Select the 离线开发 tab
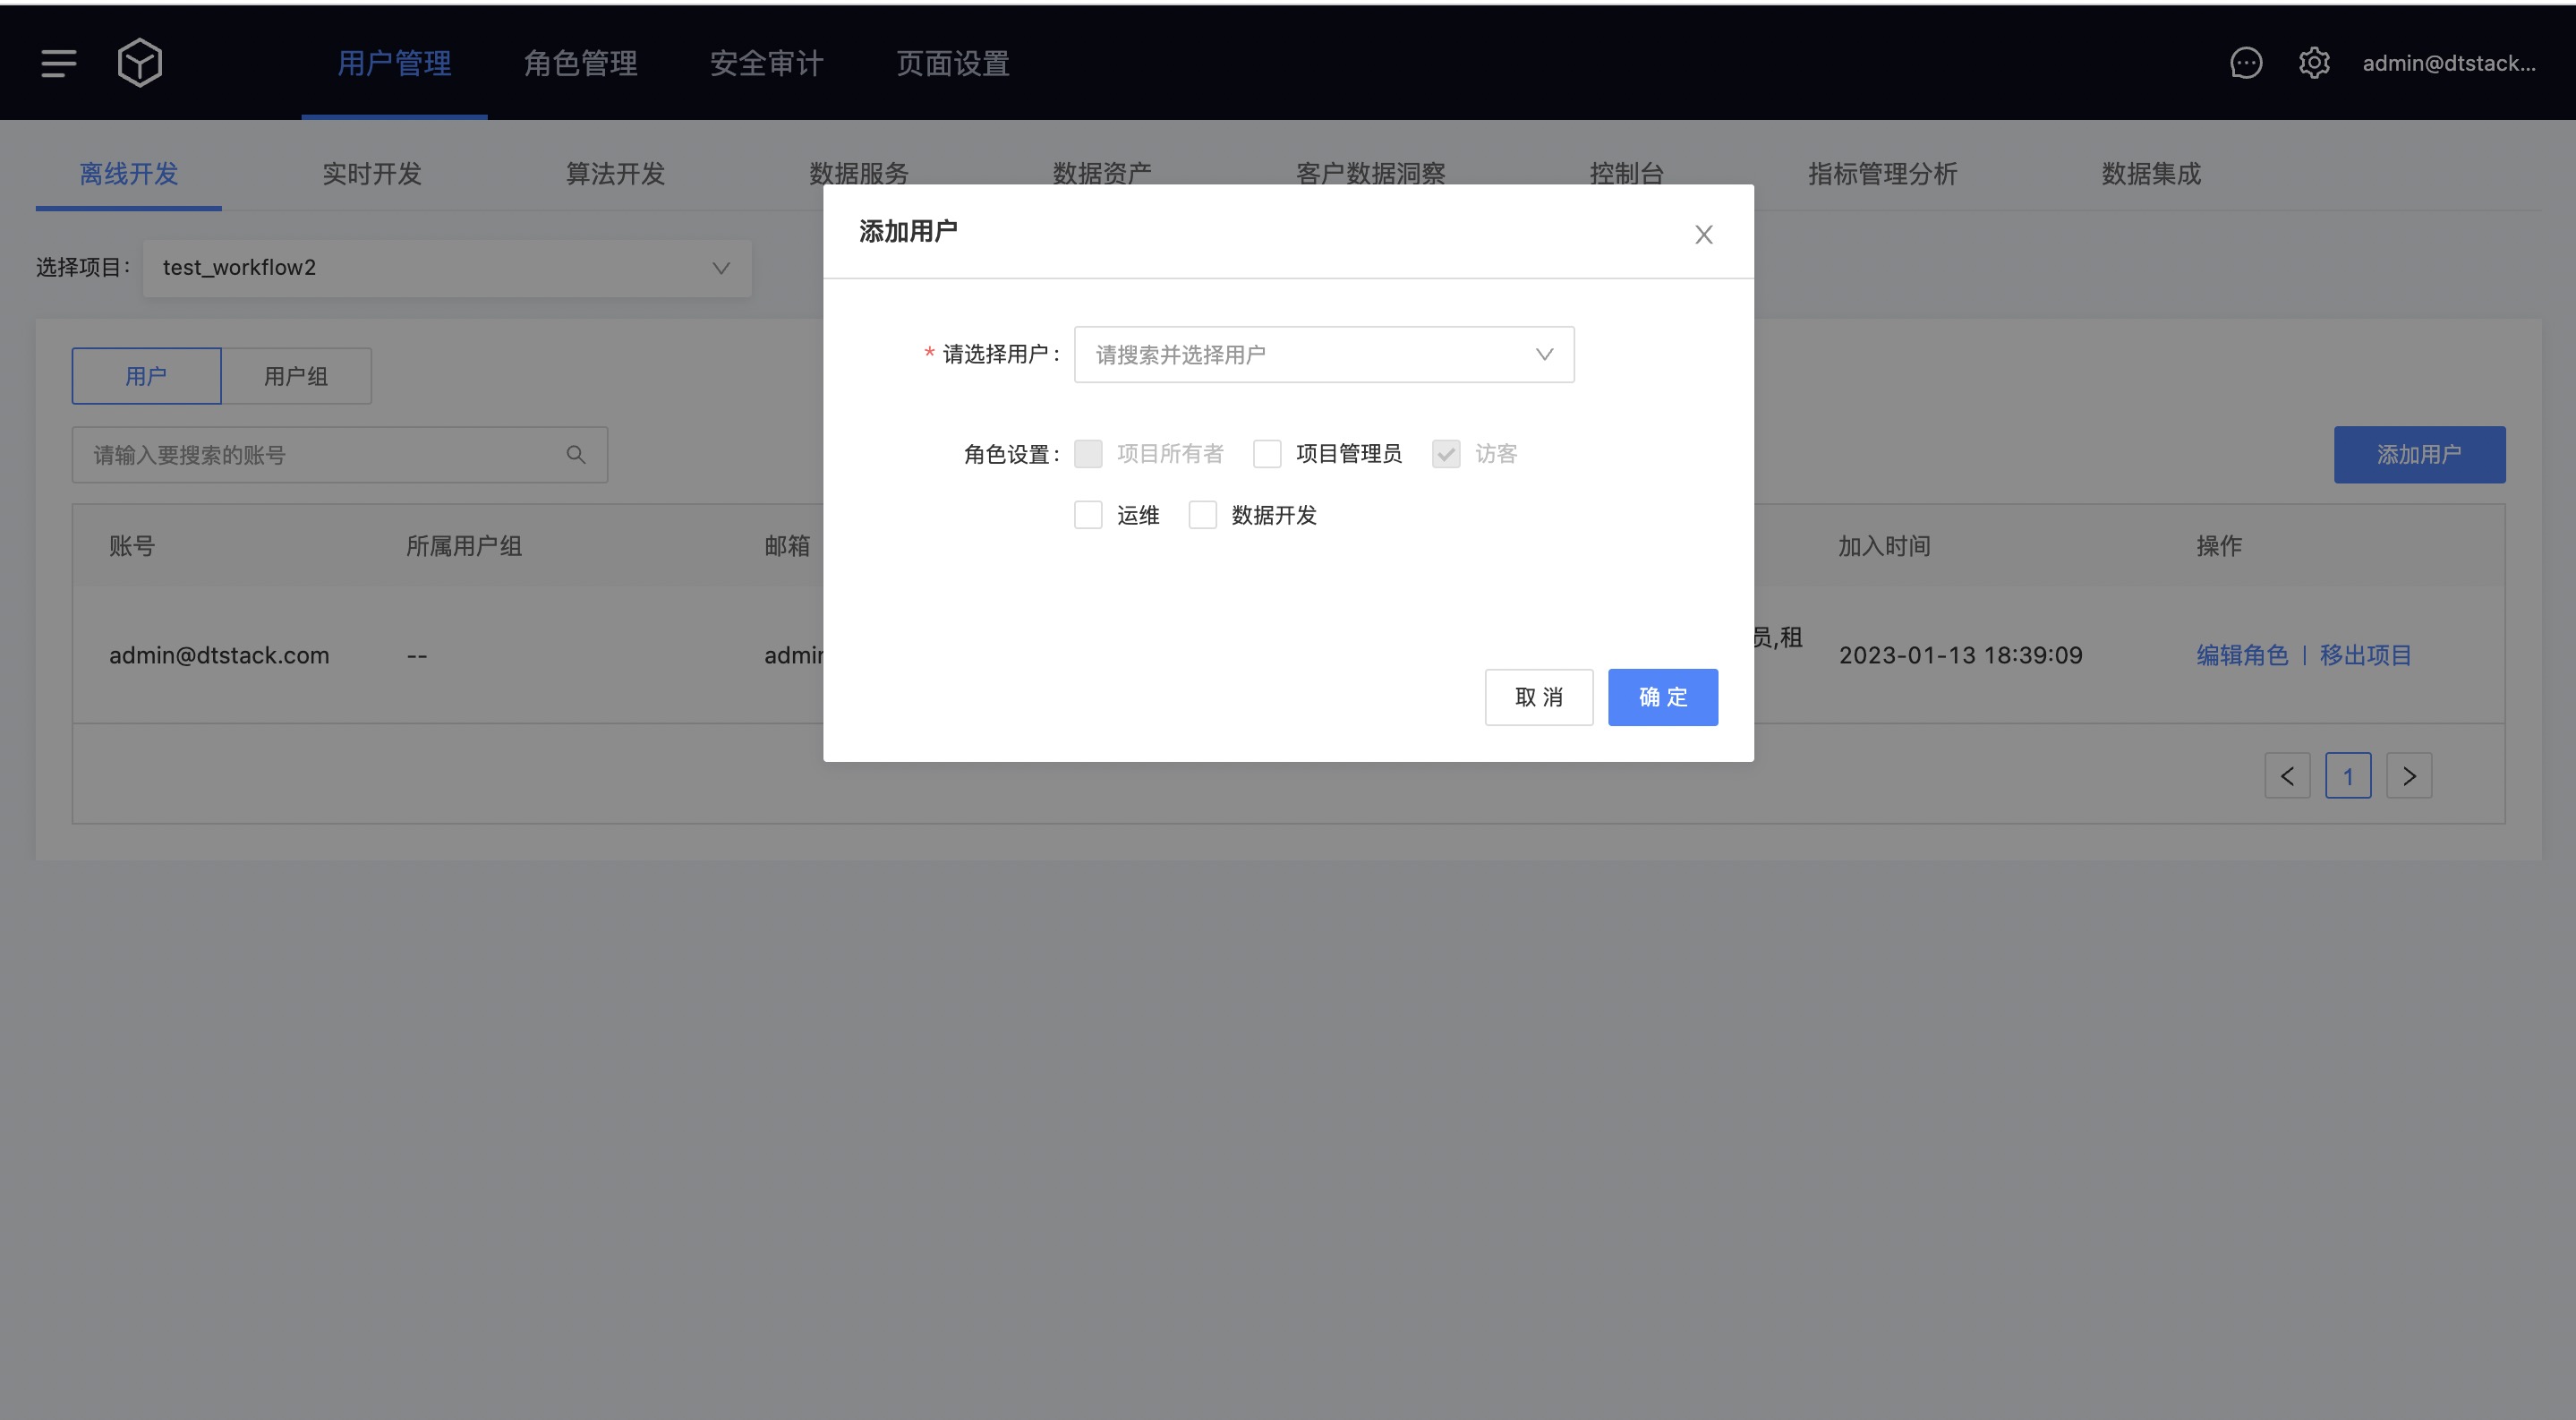 click(x=129, y=174)
